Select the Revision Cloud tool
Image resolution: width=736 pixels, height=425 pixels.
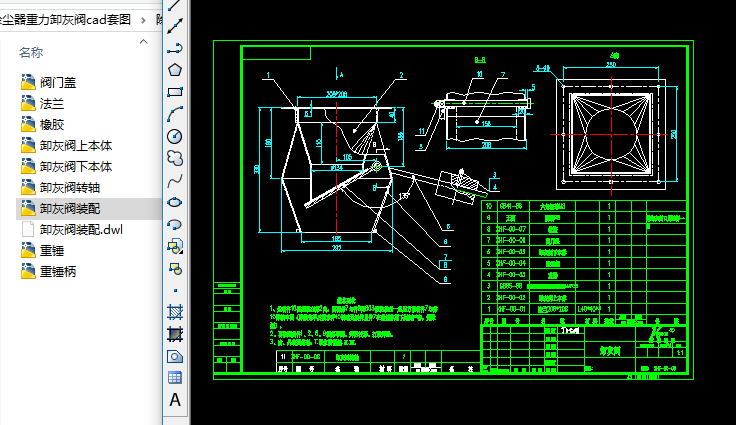(x=175, y=158)
